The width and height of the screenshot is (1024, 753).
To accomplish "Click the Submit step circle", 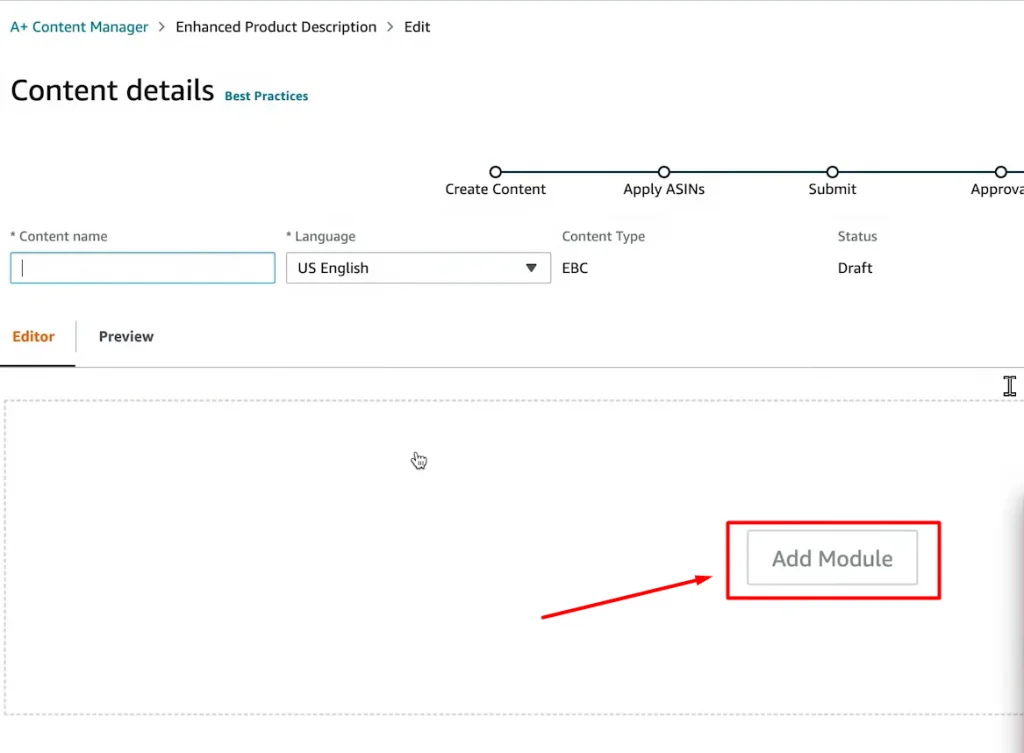I will (832, 172).
